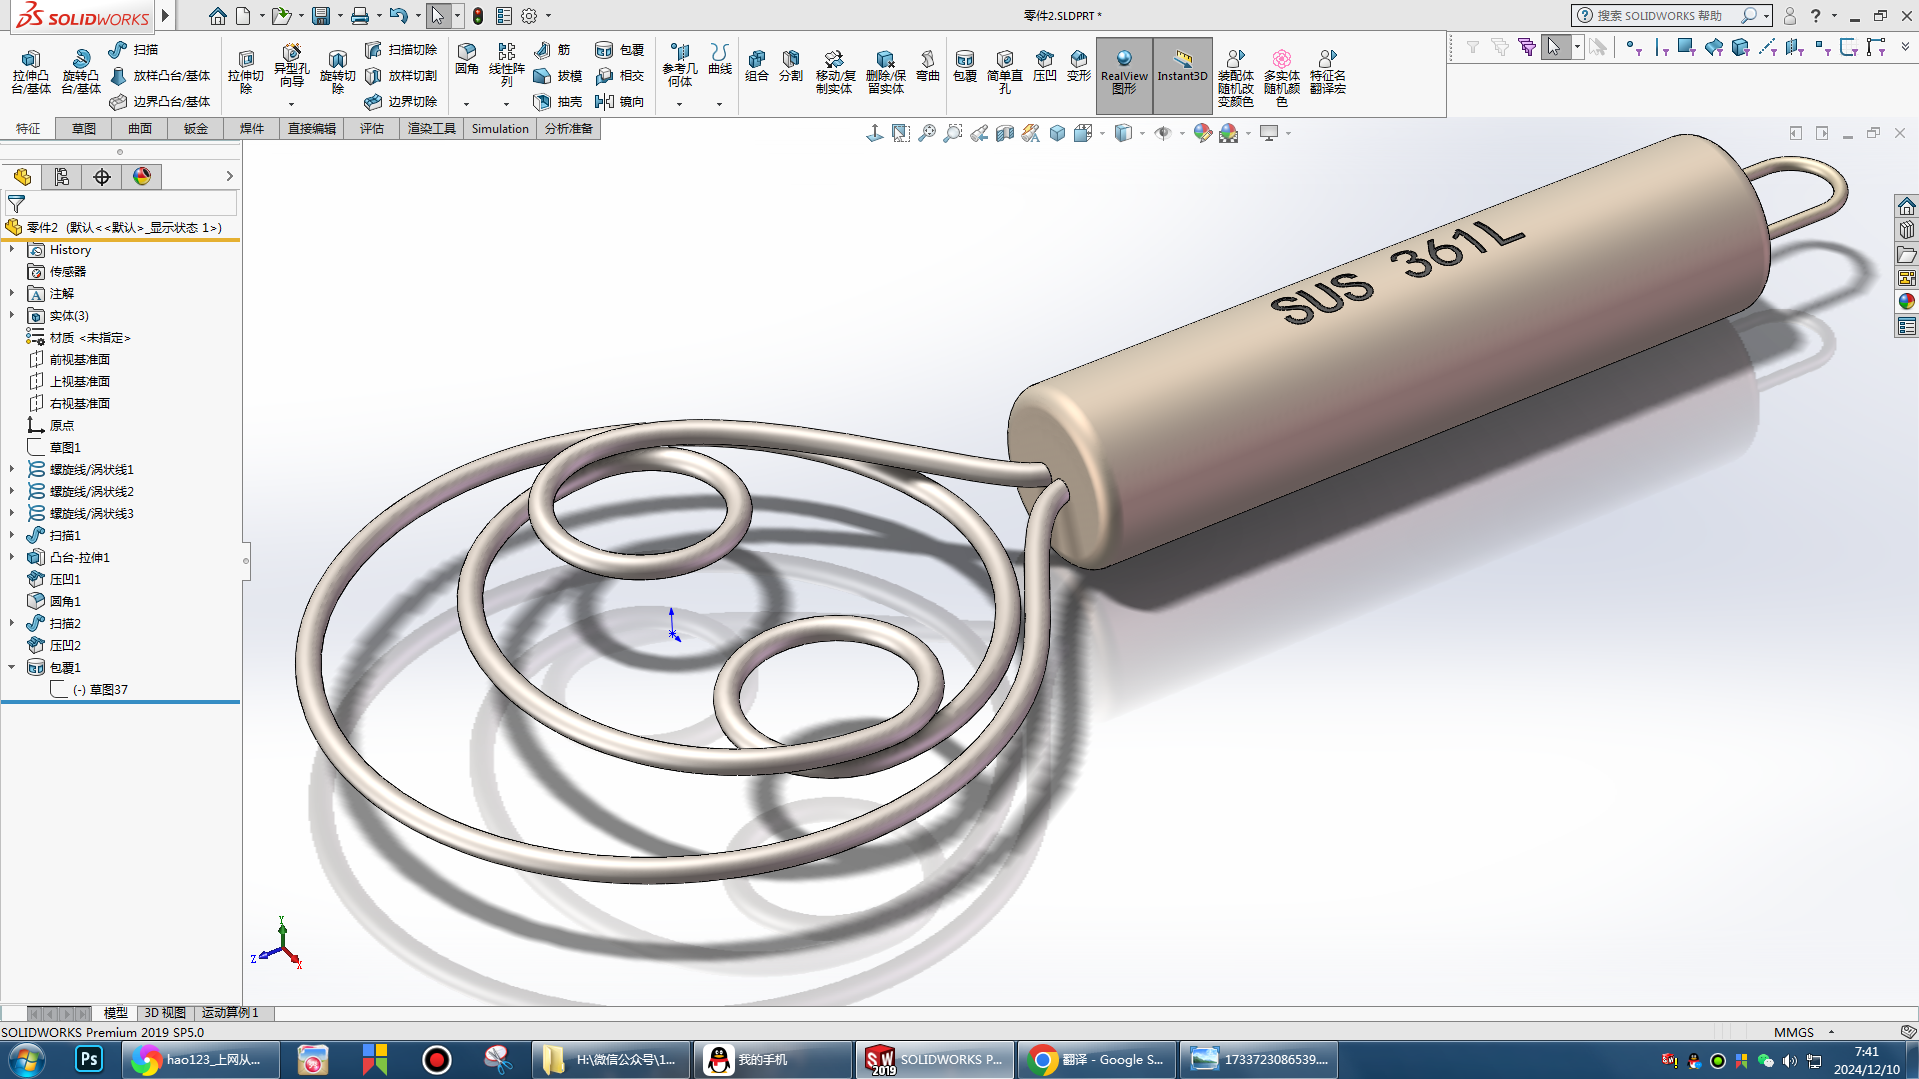Run the 特征名翻译宏 feature name macro
This screenshot has width=1919, height=1079.
(x=1327, y=72)
